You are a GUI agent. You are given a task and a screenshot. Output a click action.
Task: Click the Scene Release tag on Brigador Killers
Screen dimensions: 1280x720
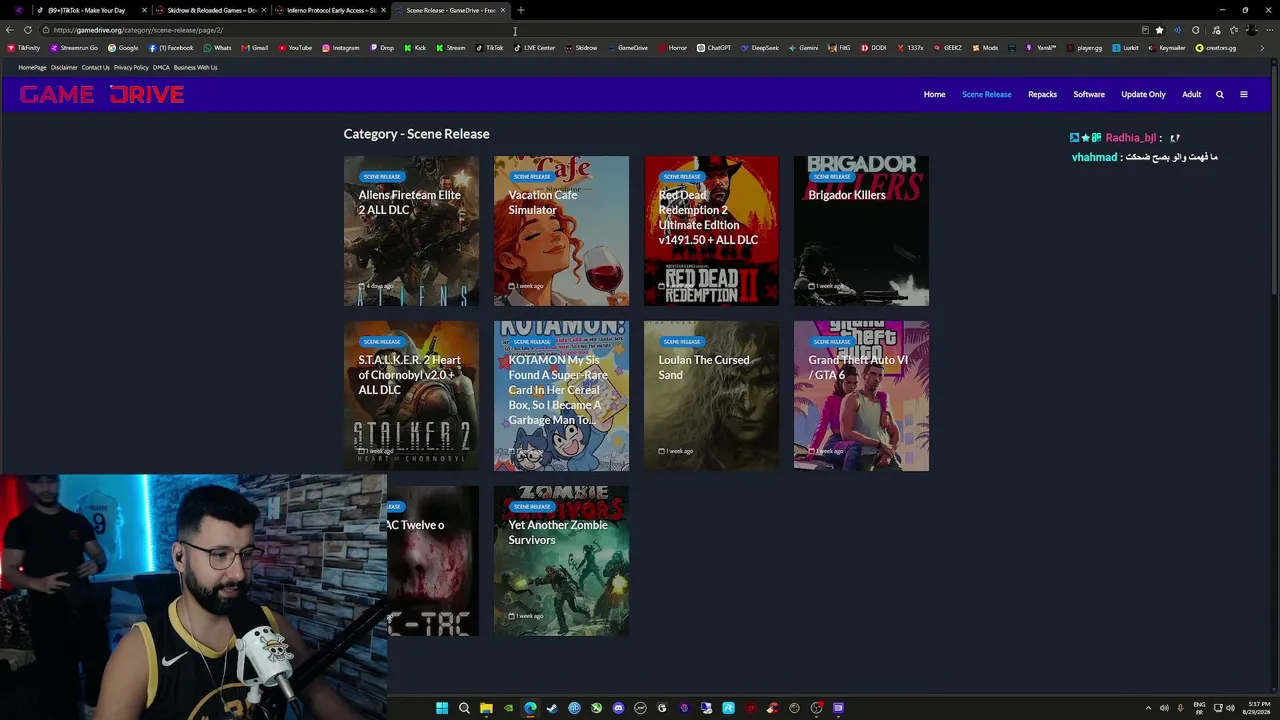pos(832,176)
